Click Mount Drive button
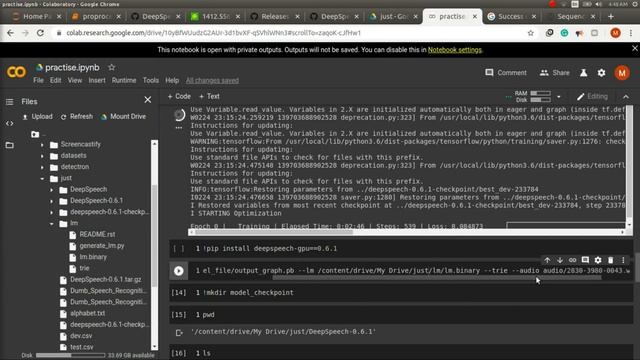 (123, 117)
